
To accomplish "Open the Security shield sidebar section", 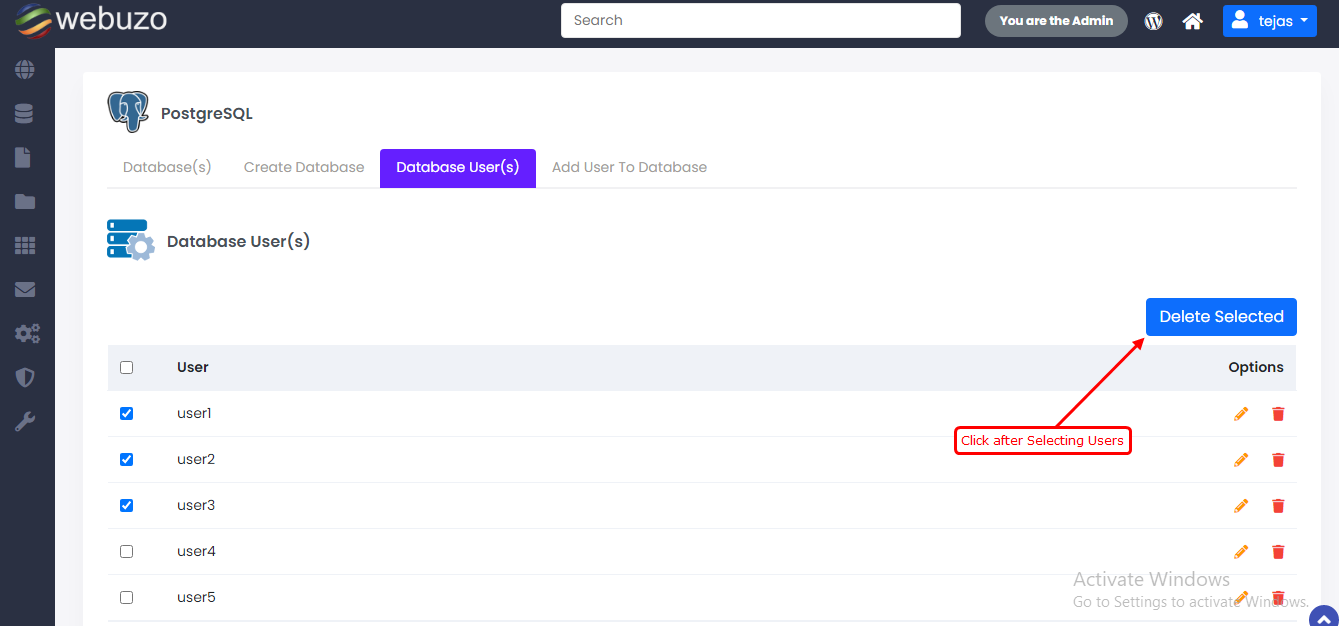I will click(24, 377).
